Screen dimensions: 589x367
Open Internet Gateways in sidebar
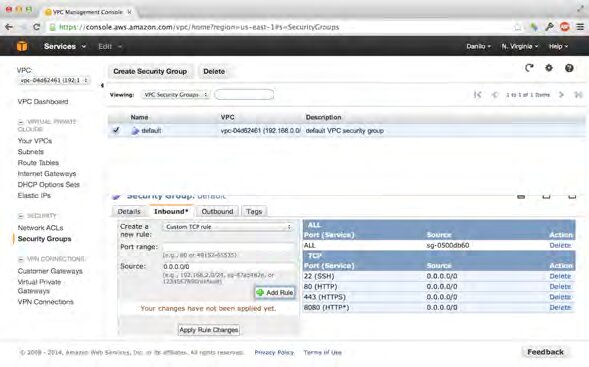47,174
